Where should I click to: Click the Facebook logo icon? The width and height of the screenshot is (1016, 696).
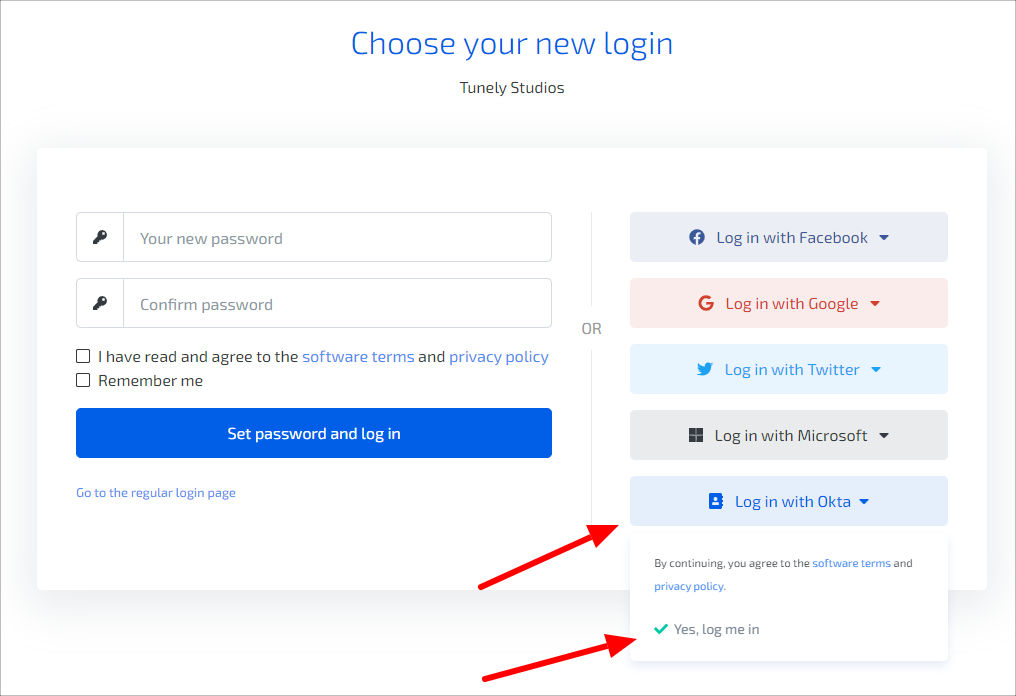tap(697, 237)
